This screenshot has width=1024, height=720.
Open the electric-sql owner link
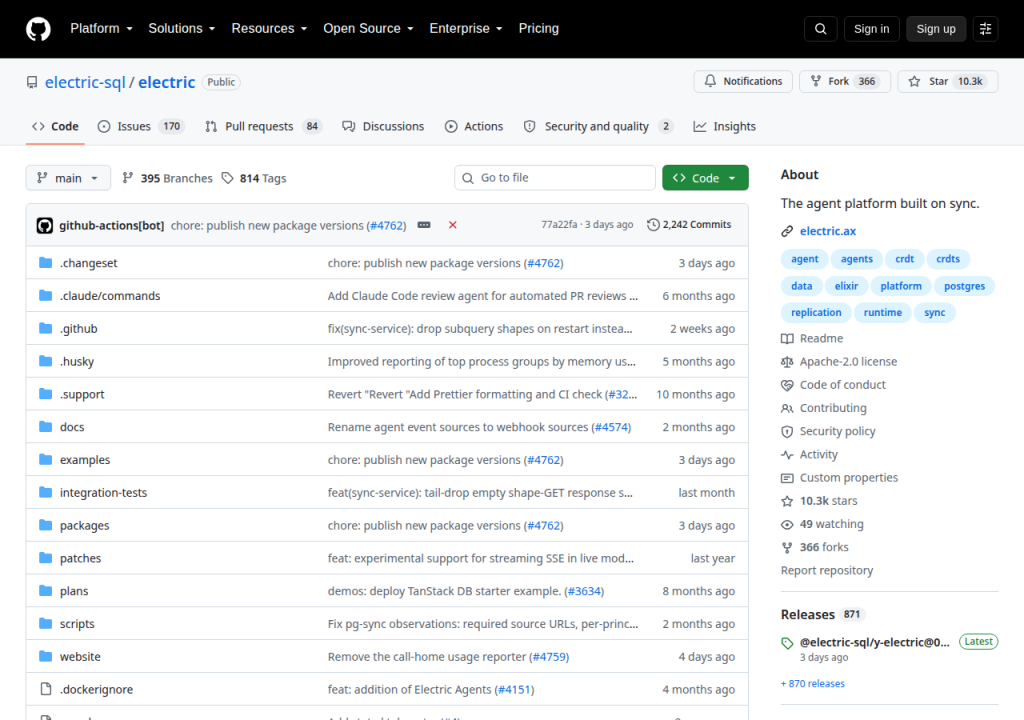(x=85, y=82)
